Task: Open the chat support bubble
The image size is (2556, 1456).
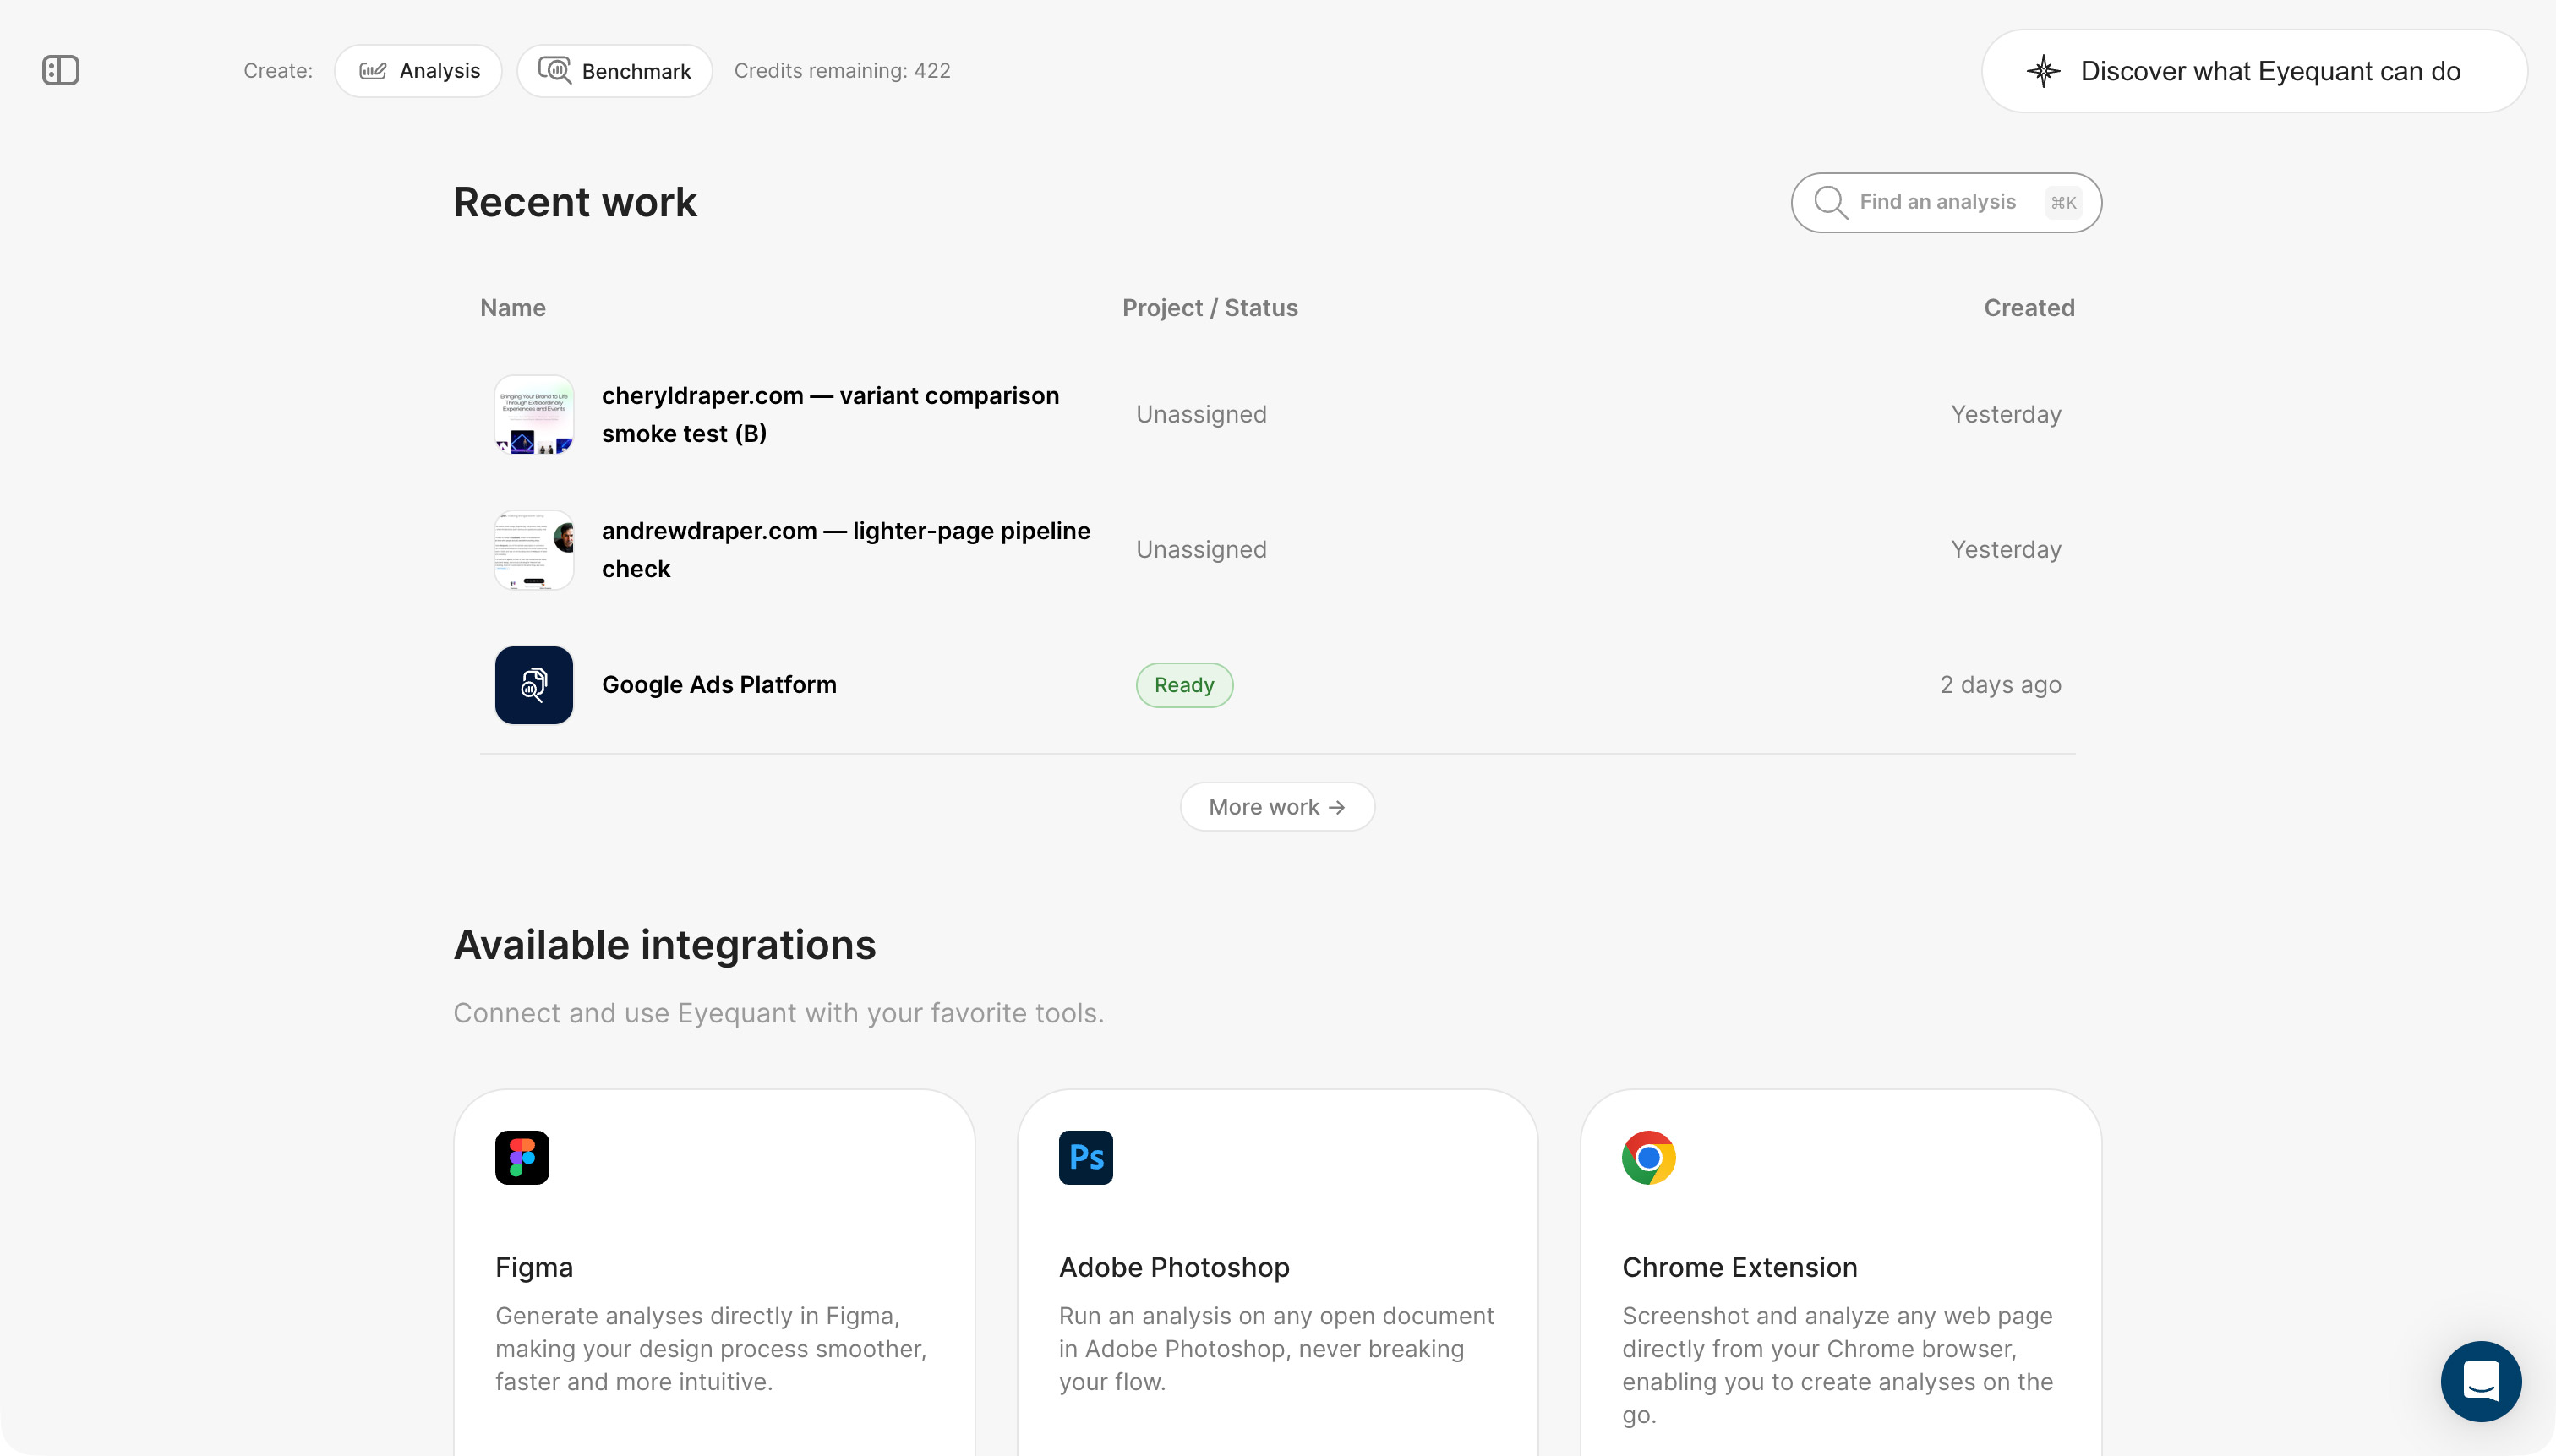Action: pos(2481,1381)
